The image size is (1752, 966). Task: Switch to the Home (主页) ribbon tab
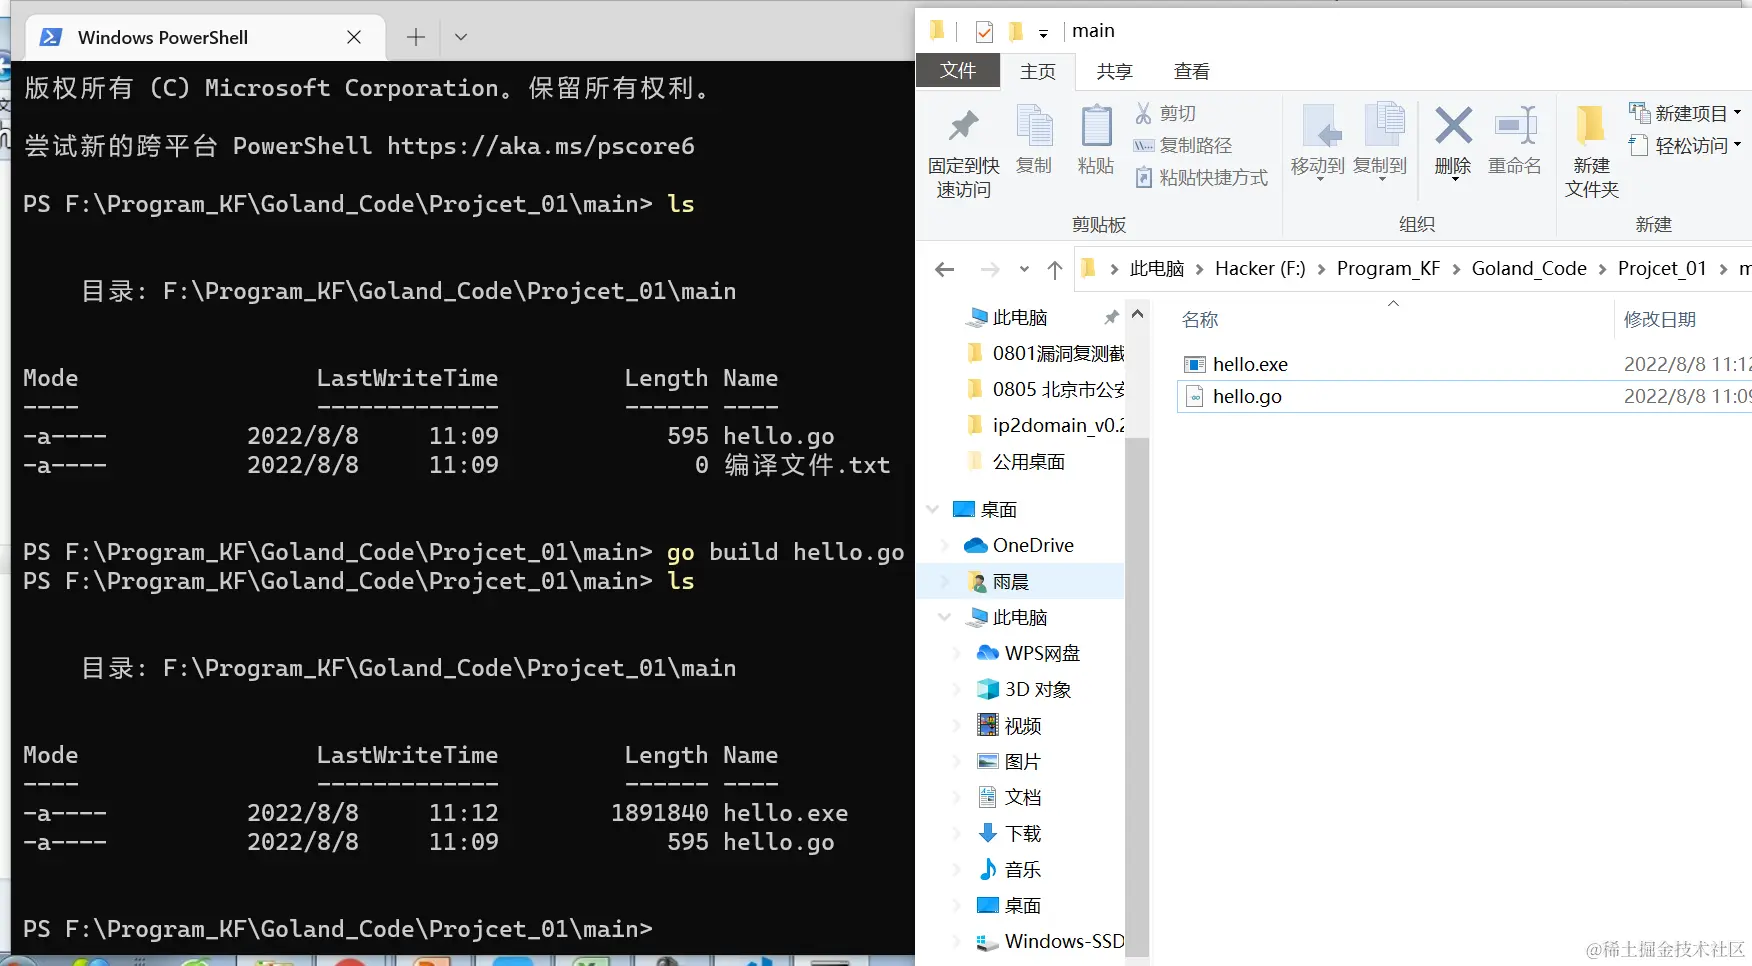pyautogui.click(x=1038, y=71)
